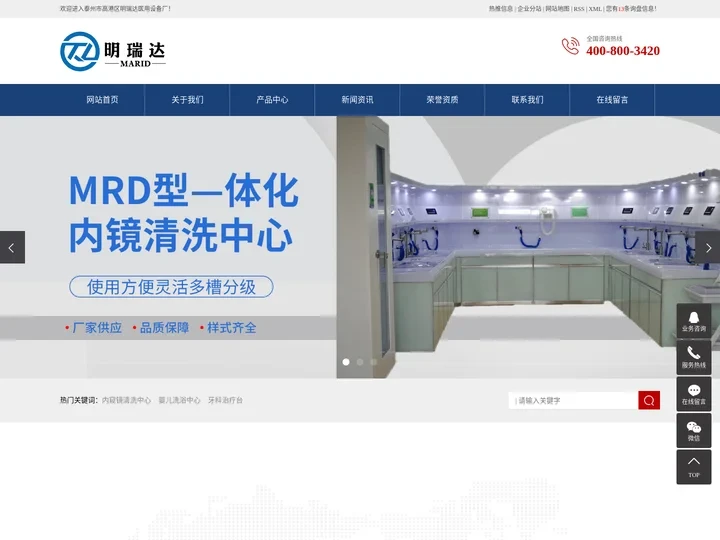Image resolution: width=720 pixels, height=540 pixels.
Task: Click hot keyword 内窥镜清洗中心
Action: 126,400
